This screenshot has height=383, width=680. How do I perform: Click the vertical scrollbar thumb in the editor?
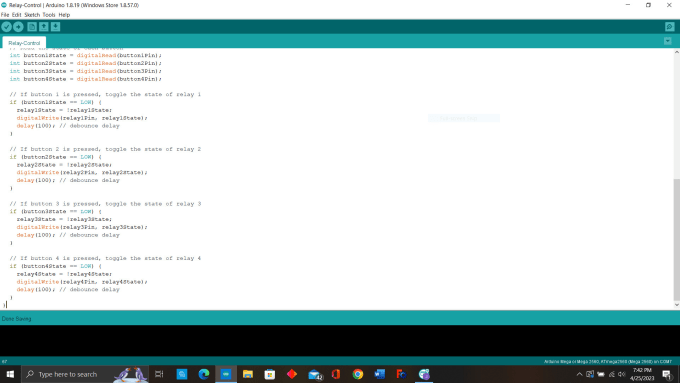677,239
